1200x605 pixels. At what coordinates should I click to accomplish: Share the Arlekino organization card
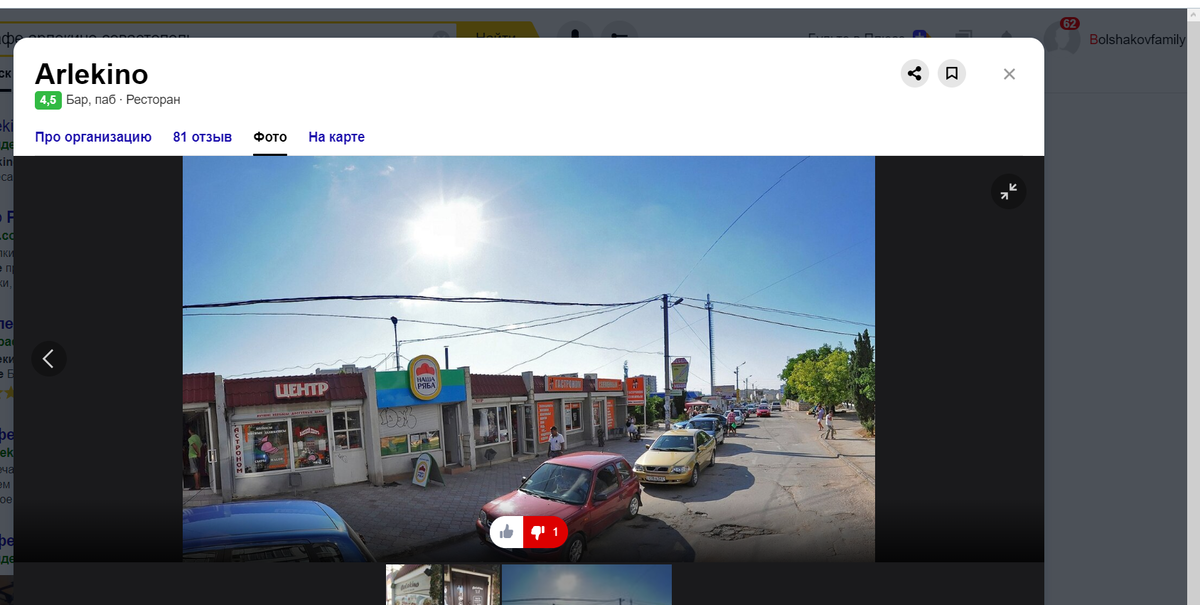pos(914,73)
